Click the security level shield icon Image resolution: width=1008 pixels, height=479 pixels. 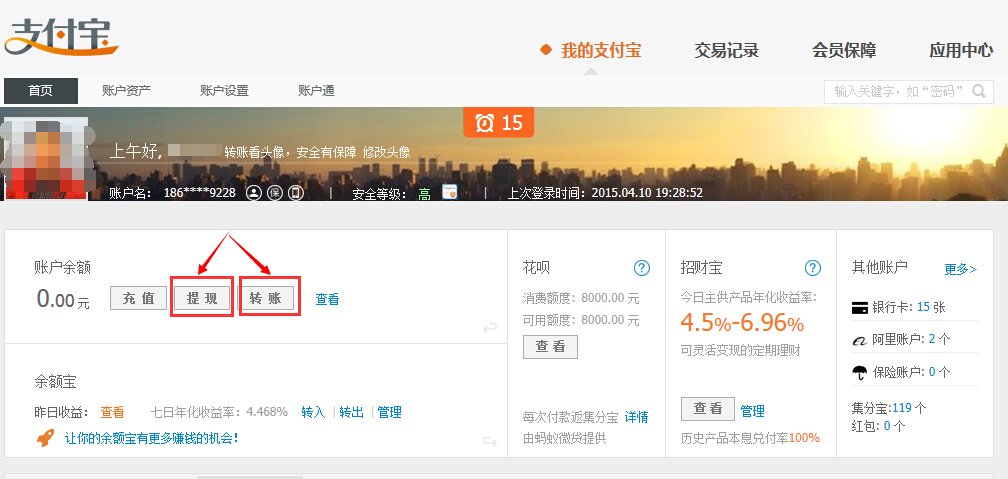point(450,192)
